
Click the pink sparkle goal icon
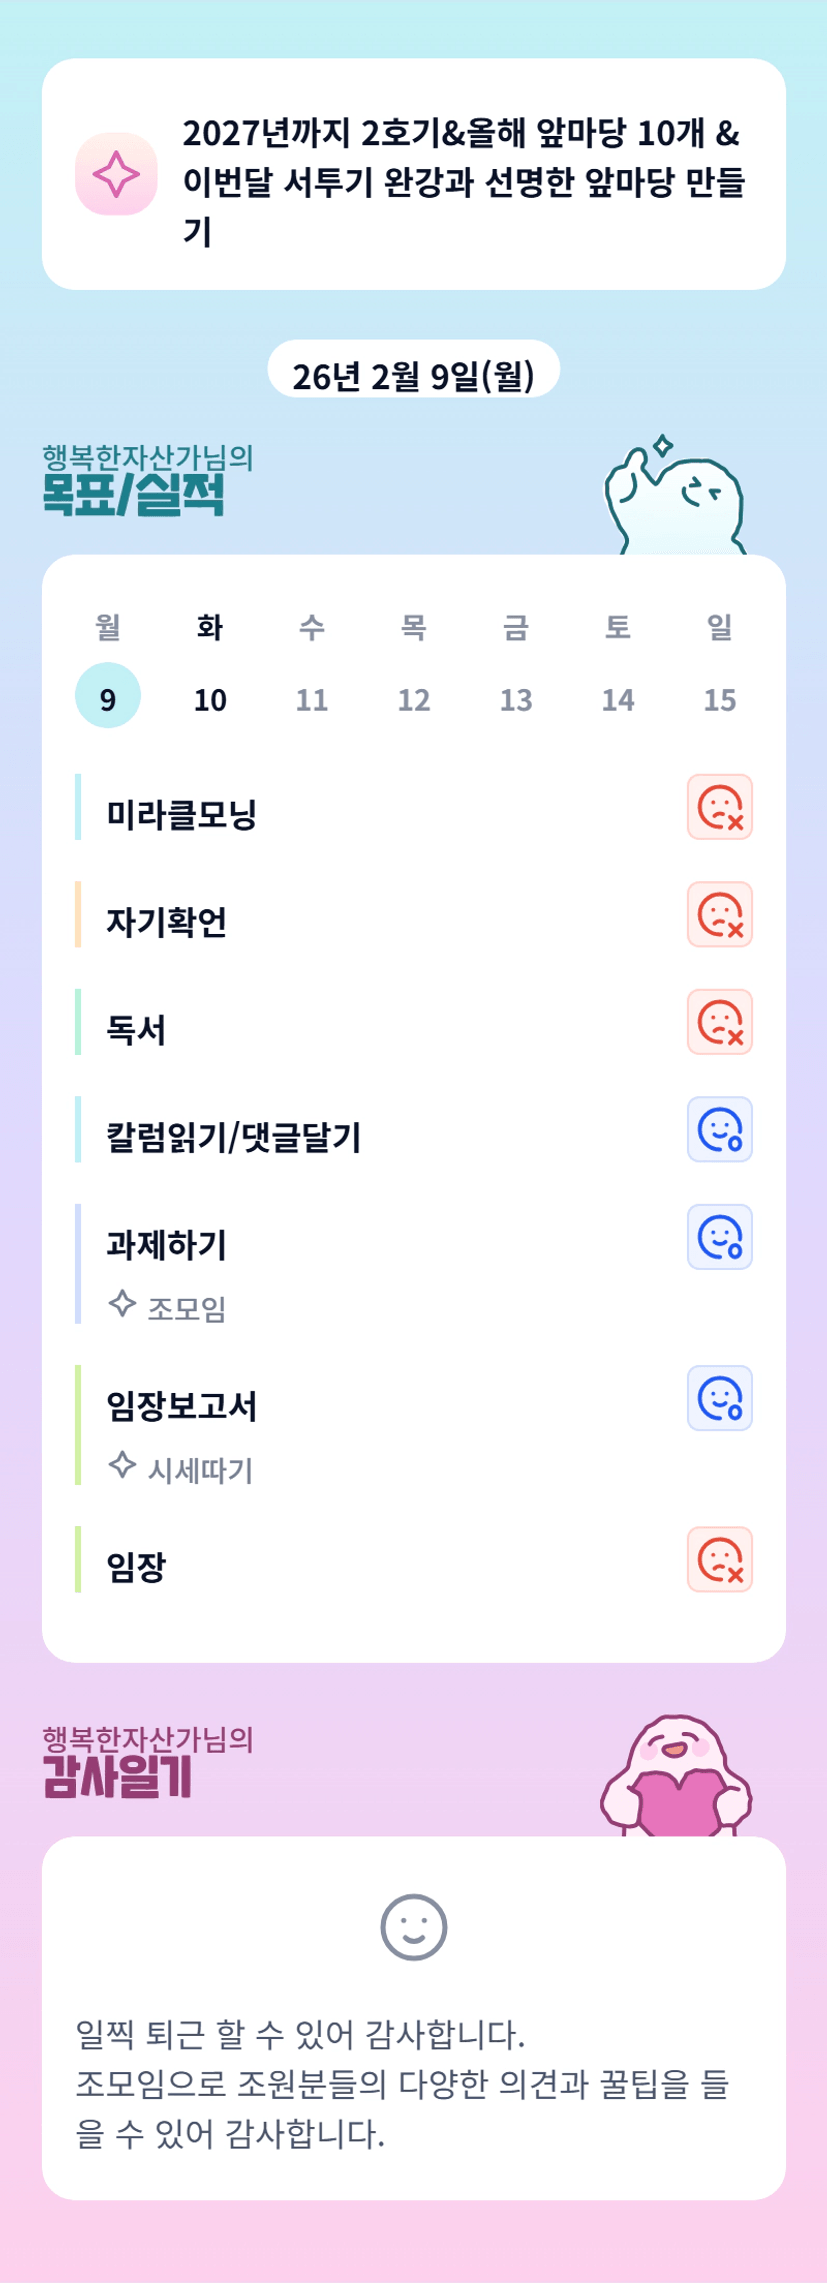pyautogui.click(x=116, y=174)
